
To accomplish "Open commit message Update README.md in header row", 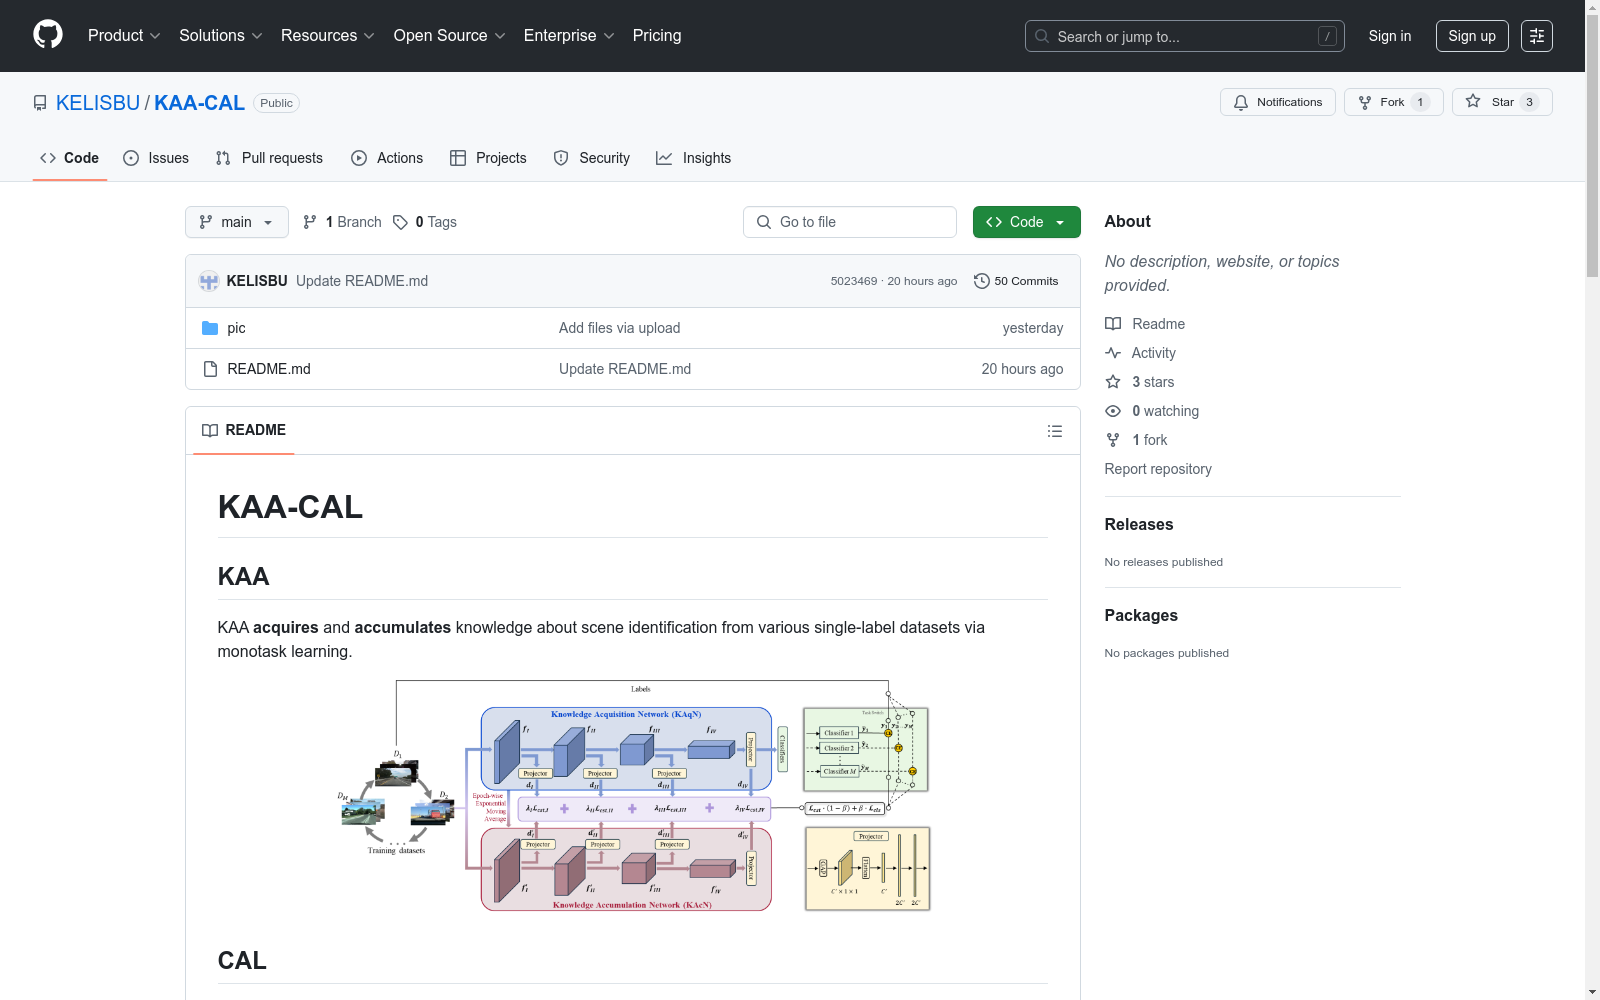I will coord(362,281).
